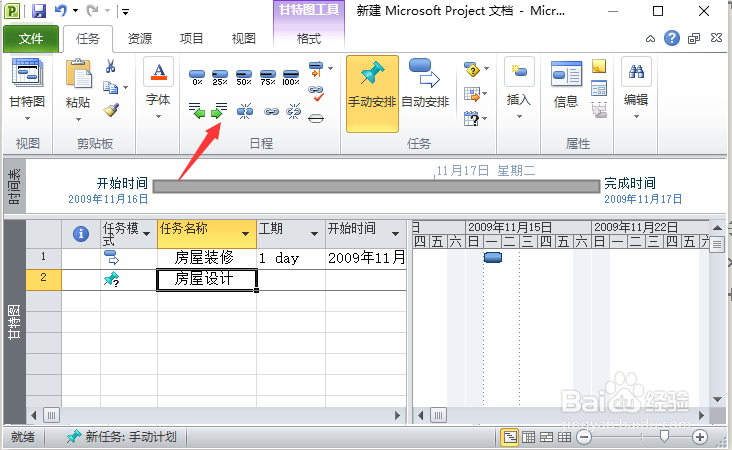Open Task Name column filter dropdown

tap(246, 233)
